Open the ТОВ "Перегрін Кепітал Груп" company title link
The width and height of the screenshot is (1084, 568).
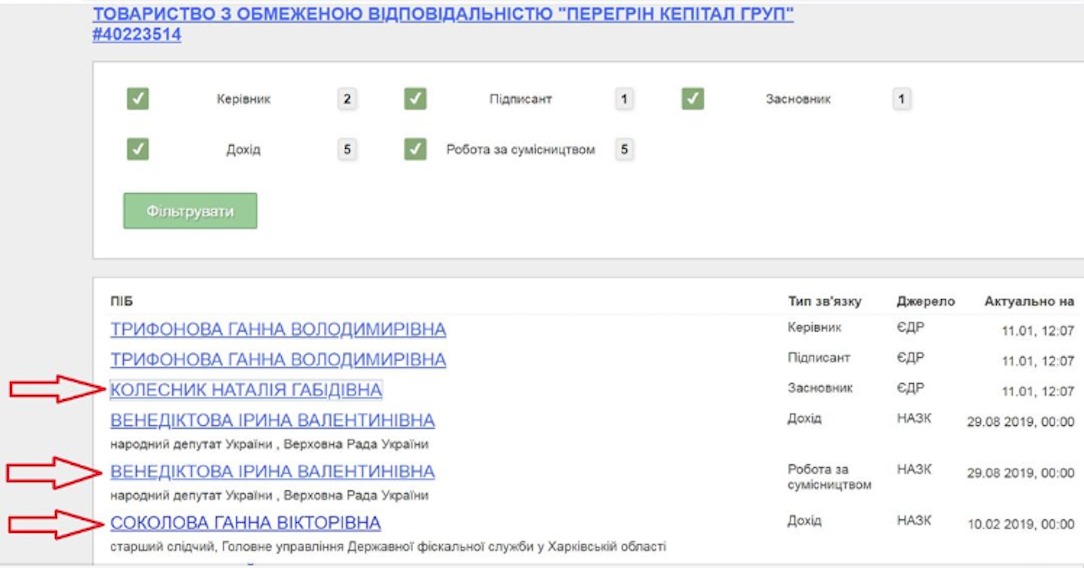point(442,16)
